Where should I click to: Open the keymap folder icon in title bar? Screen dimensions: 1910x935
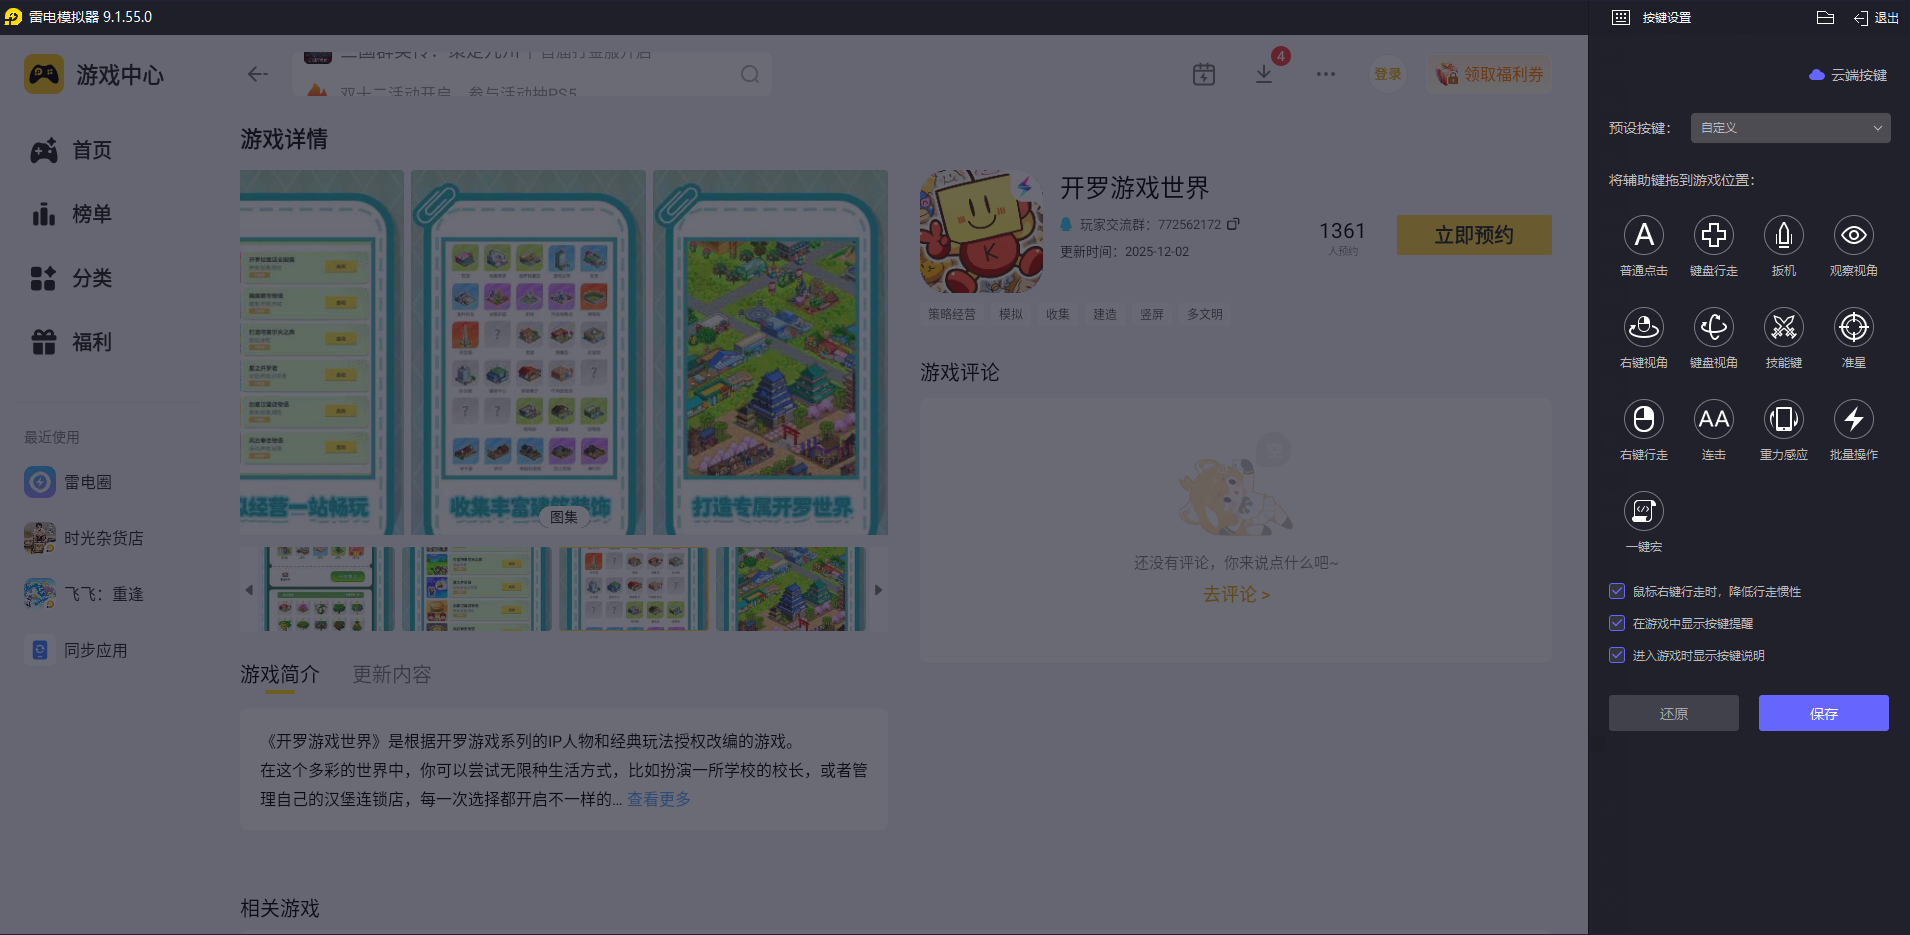[x=1825, y=17]
